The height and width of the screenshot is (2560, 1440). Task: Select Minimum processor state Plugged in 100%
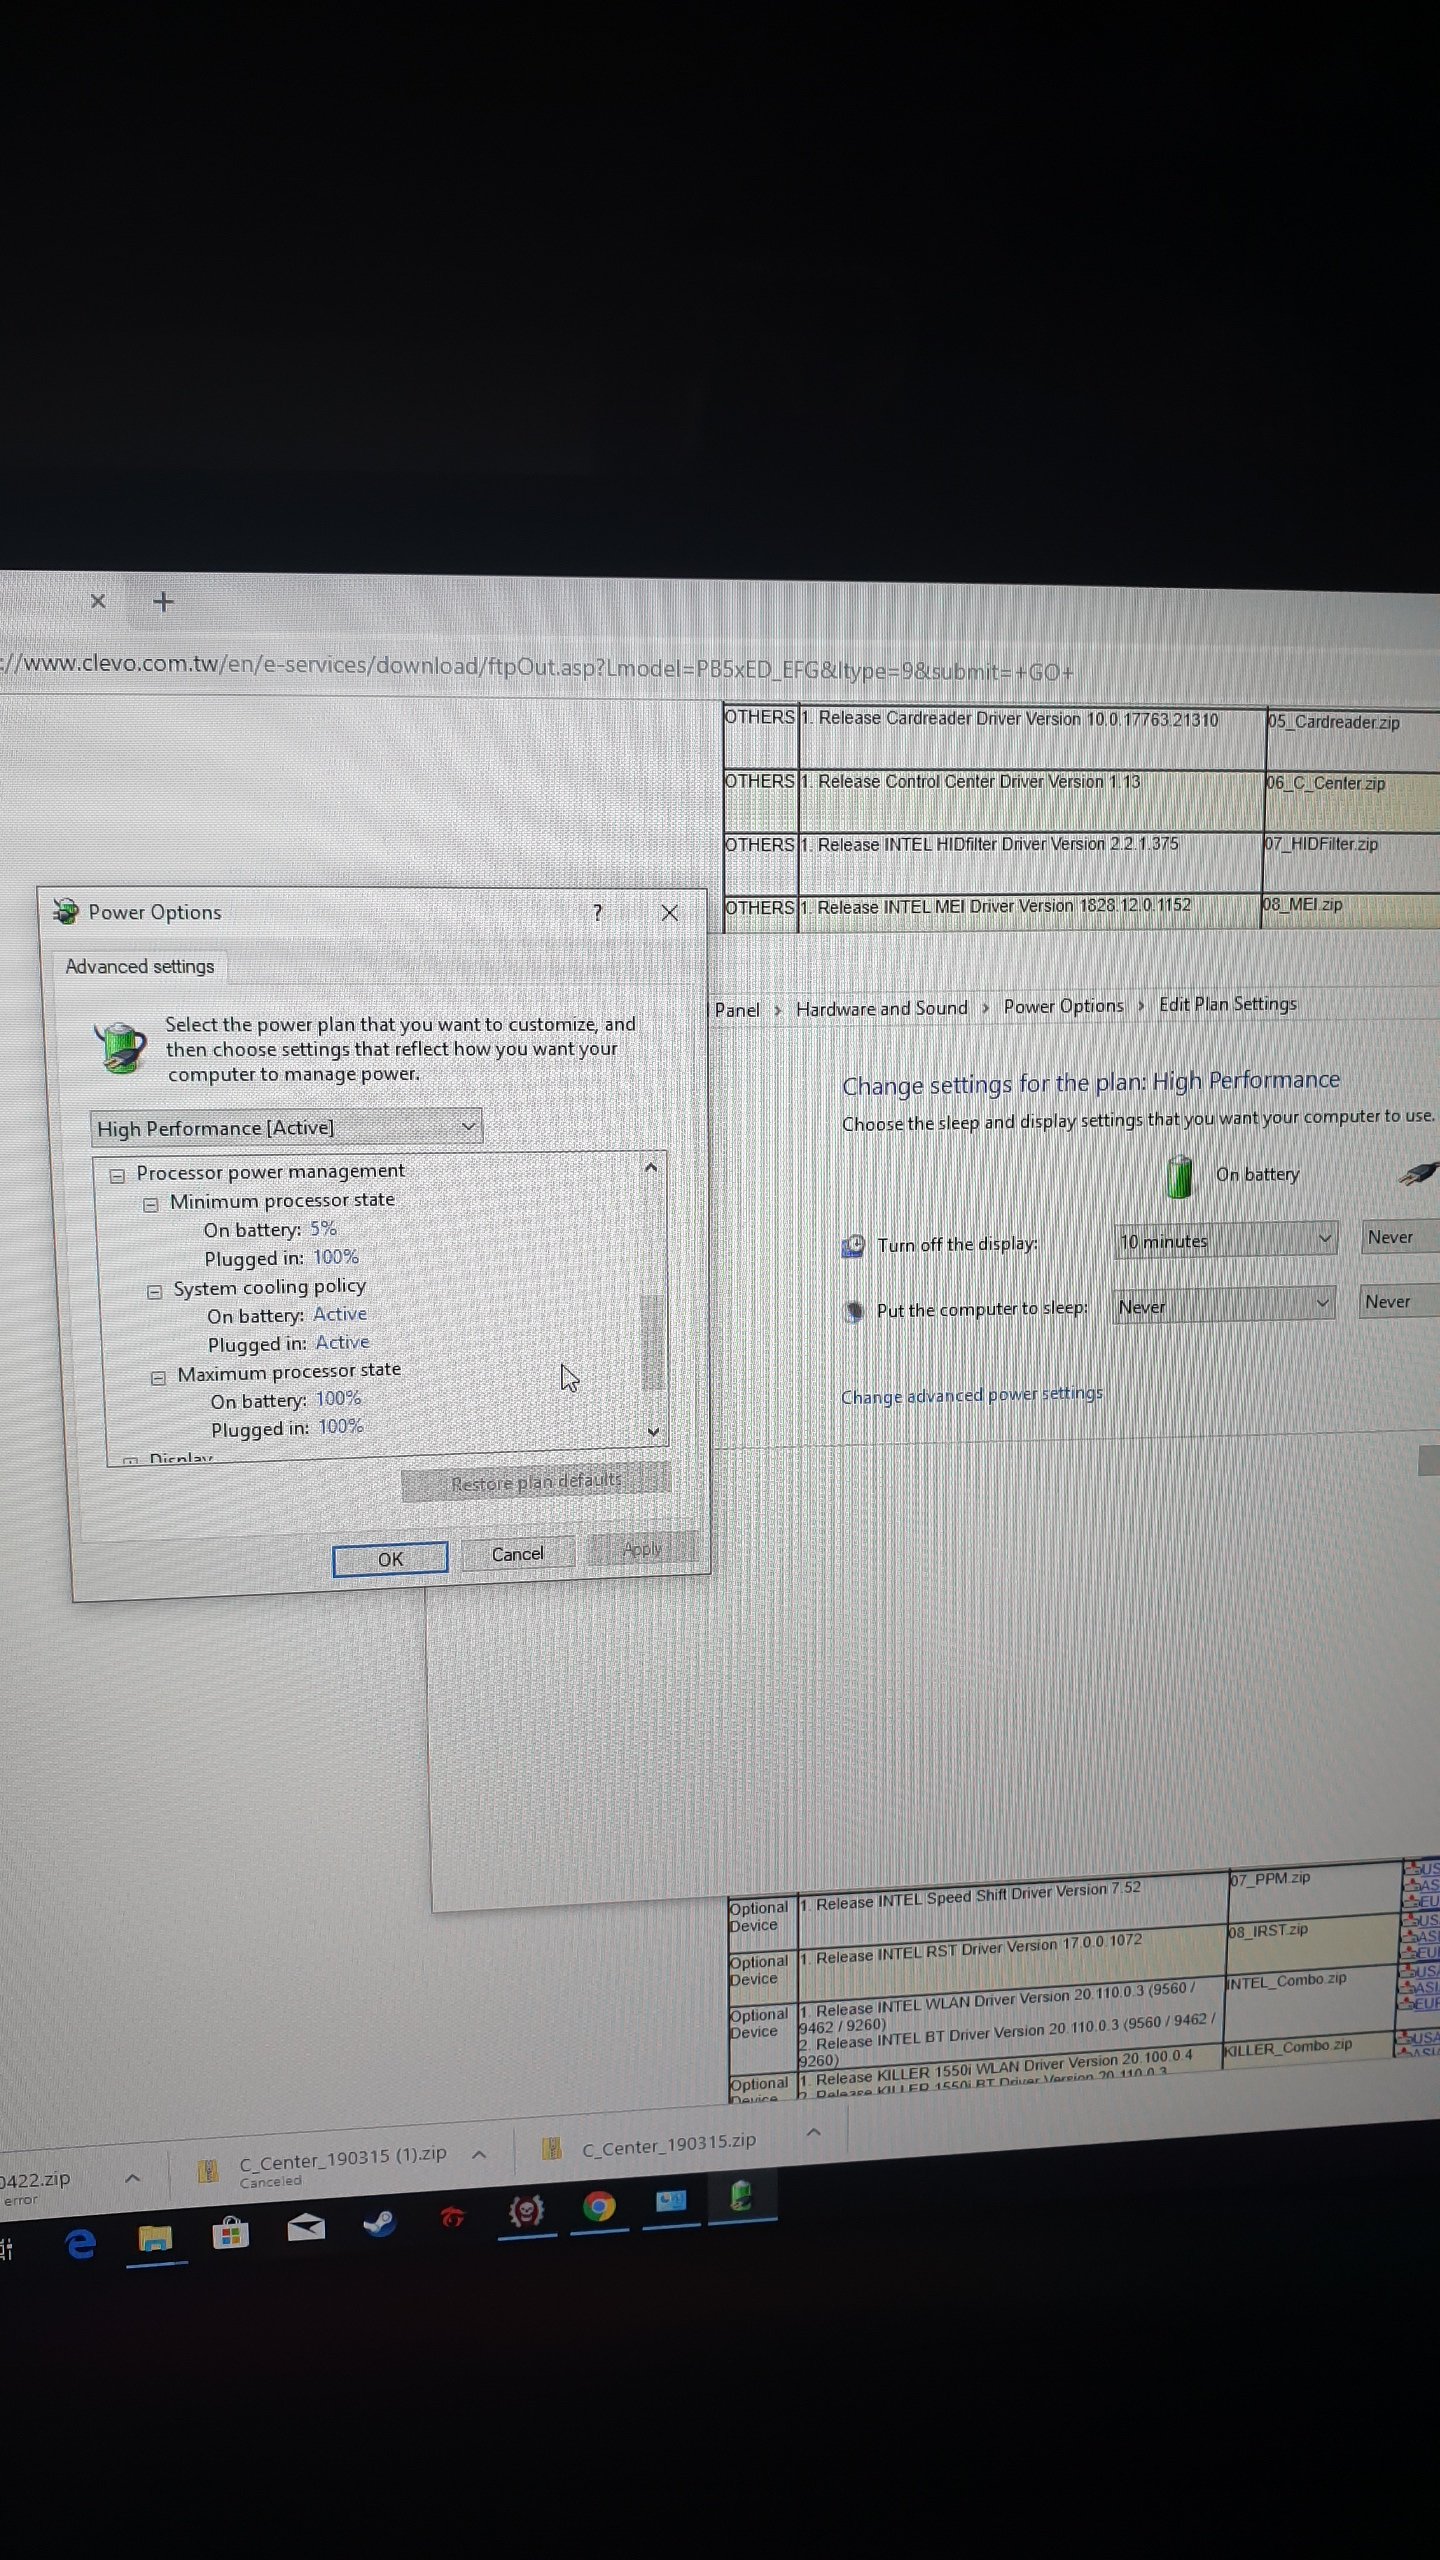336,1257
